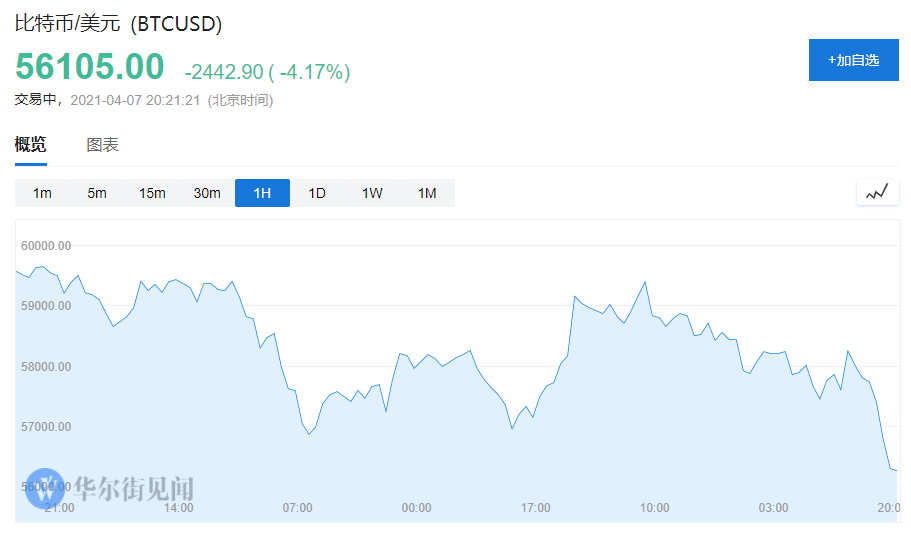The width and height of the screenshot is (911, 533).
Task: Open the 概览 overview tab
Action: pyautogui.click(x=30, y=145)
